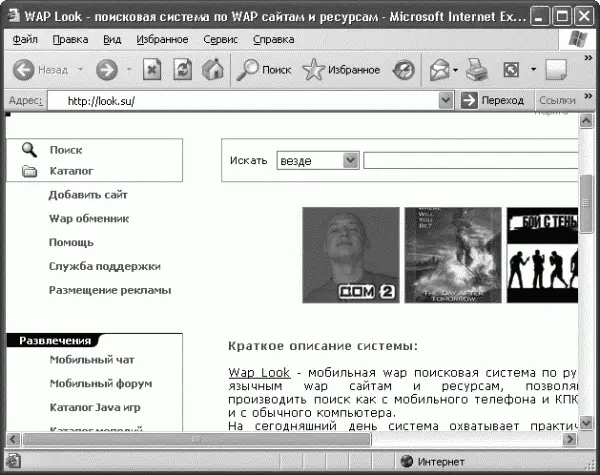The height and width of the screenshot is (475, 600).
Task: Open the History toolbar icon
Action: 404,70
